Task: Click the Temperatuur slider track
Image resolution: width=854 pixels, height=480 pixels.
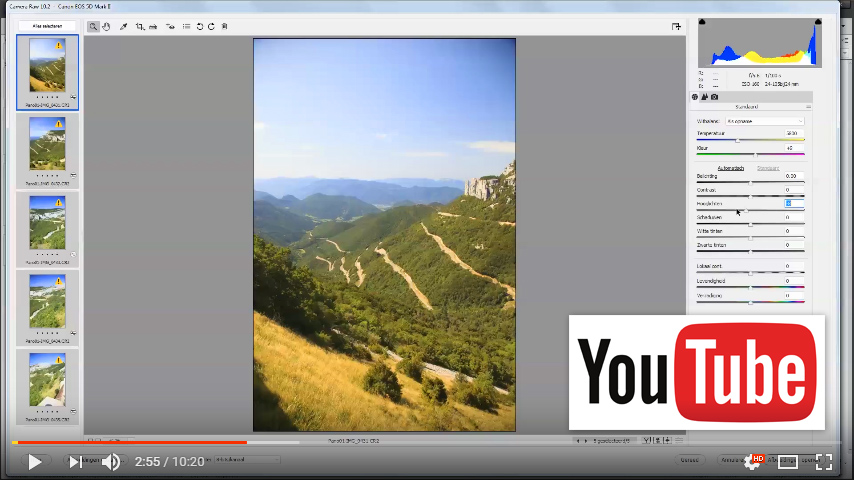Action: click(750, 140)
